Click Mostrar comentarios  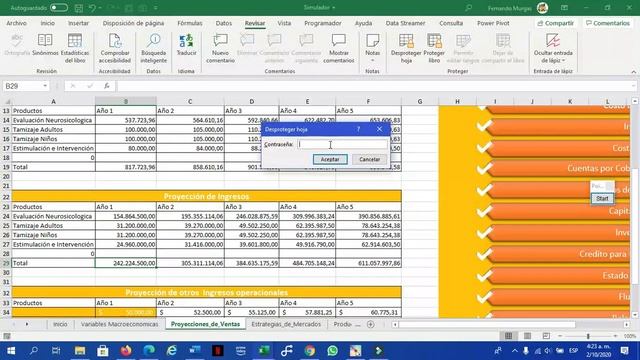338,48
